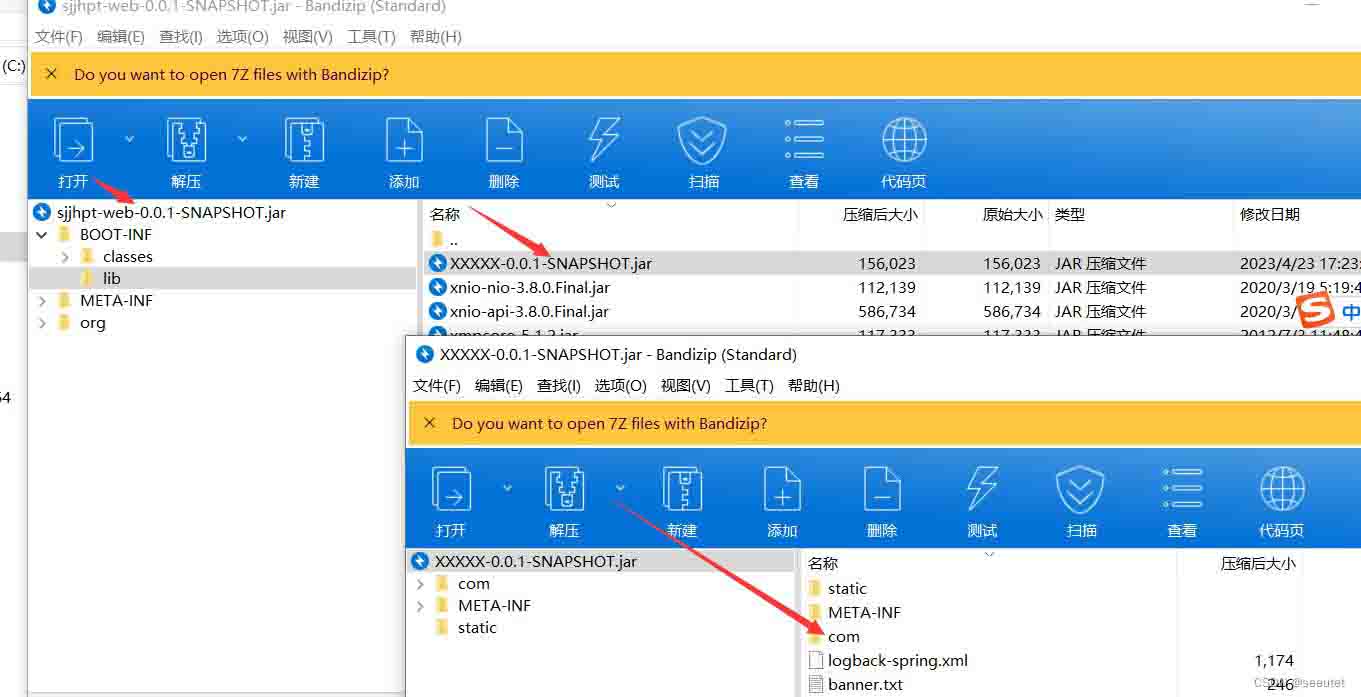Click Open icon in sjjhpt-web window toolbar
Viewport: 1361px width, 697px height.
point(73,141)
